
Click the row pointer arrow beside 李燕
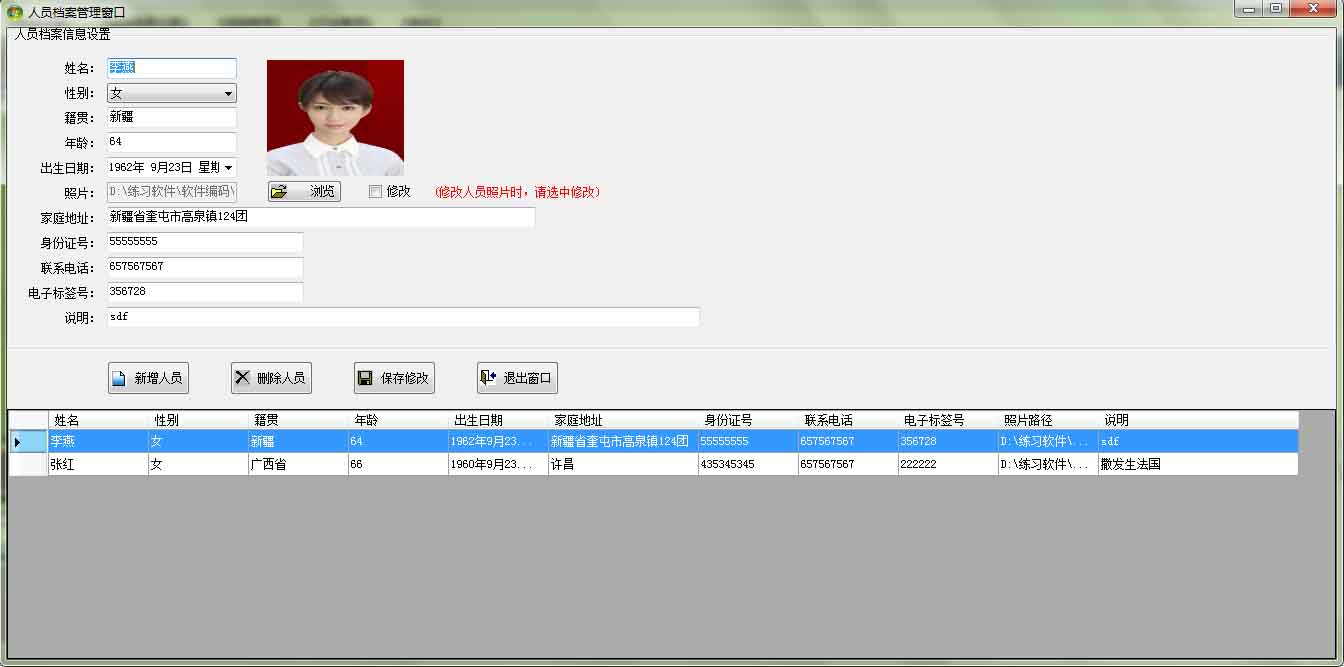17,441
